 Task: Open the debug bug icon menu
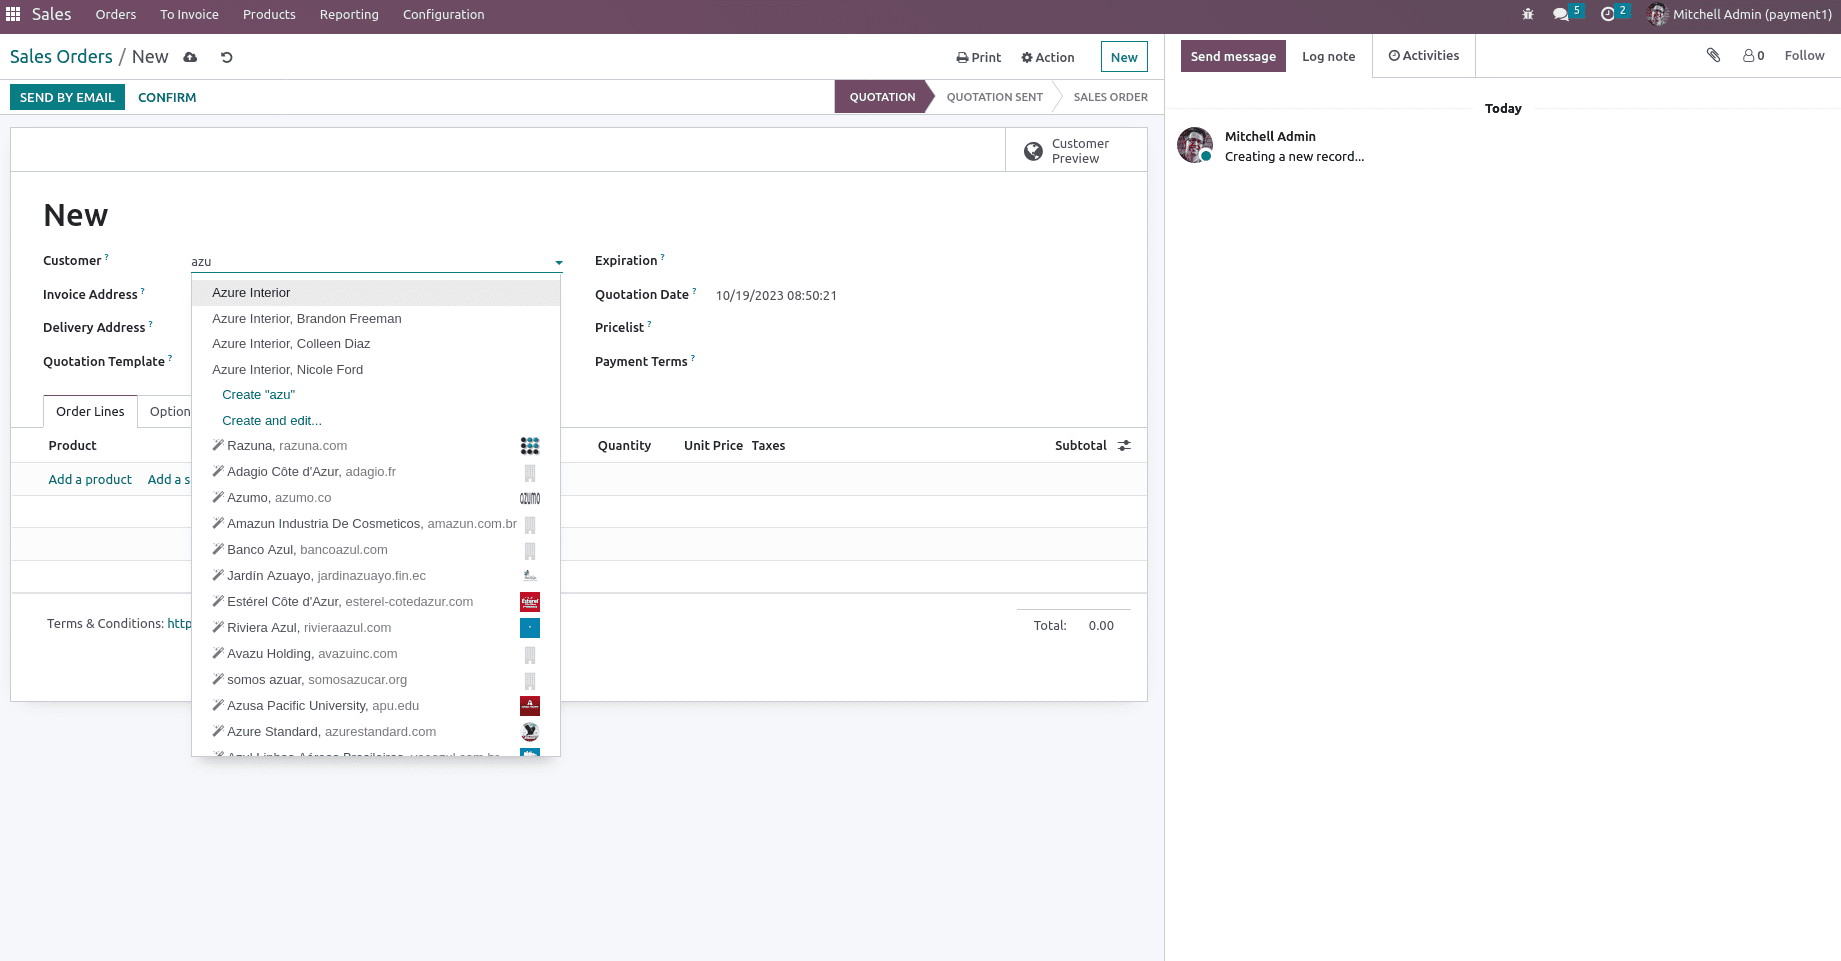click(x=1528, y=14)
